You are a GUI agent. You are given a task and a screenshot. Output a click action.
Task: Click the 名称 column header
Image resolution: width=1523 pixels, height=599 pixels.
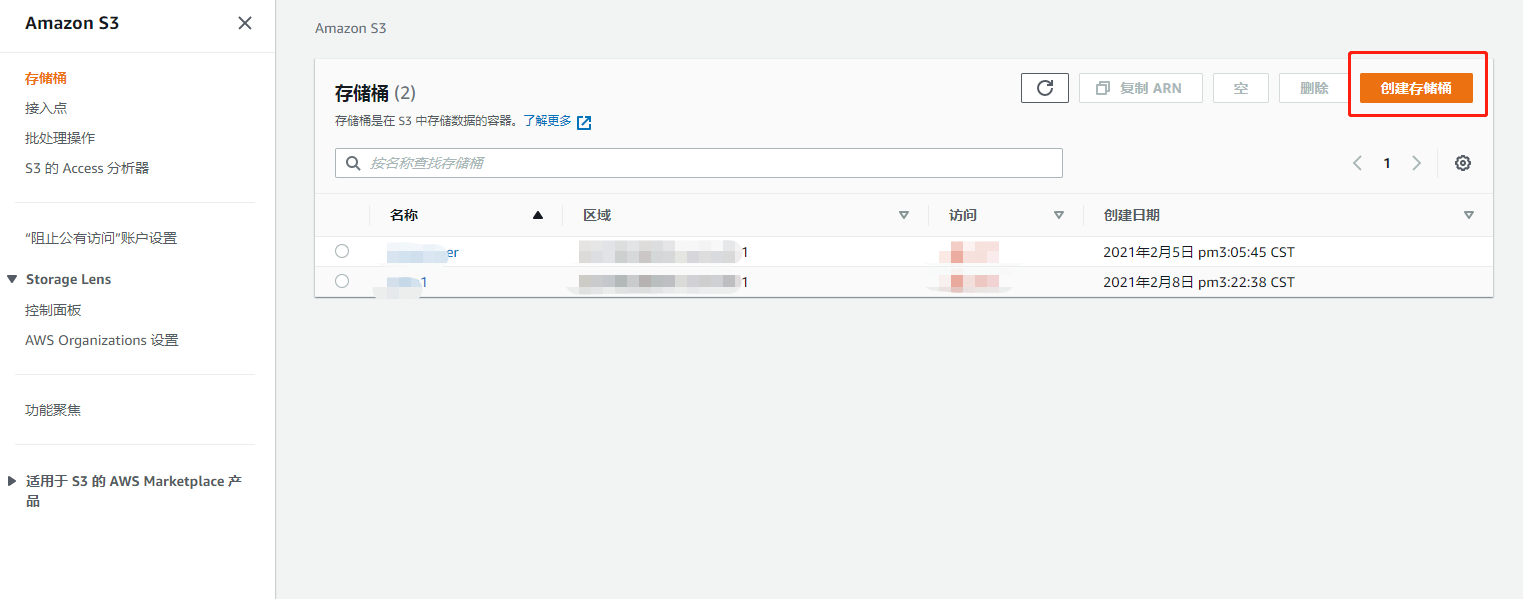click(404, 215)
